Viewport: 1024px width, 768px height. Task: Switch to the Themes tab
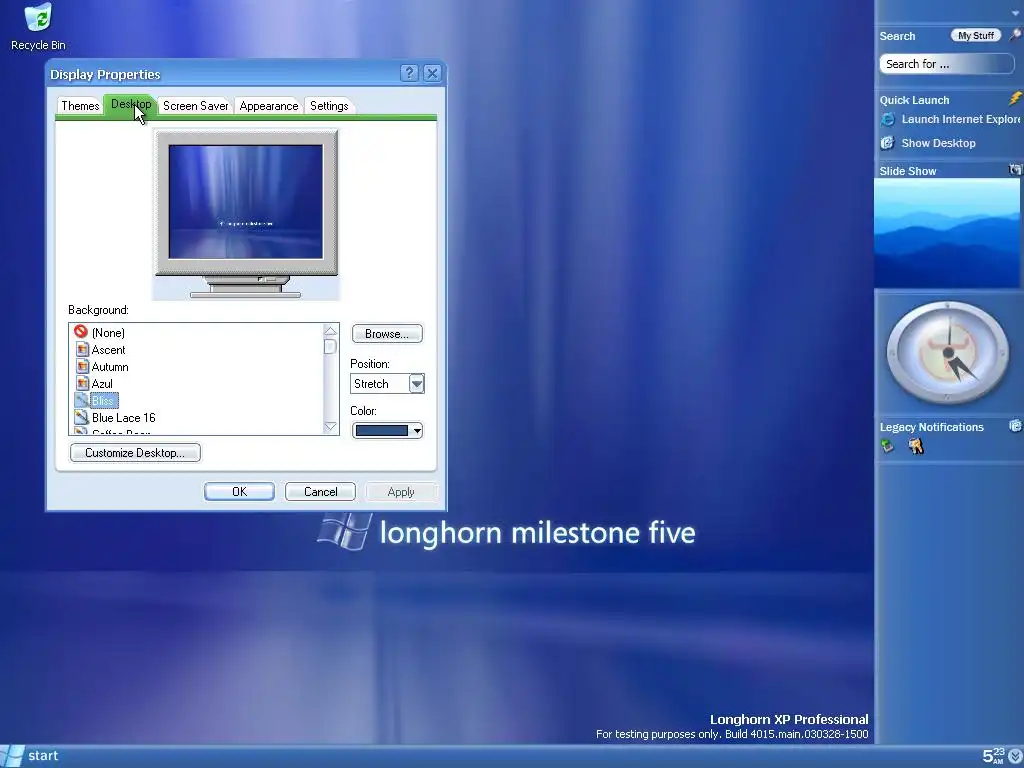pyautogui.click(x=80, y=106)
